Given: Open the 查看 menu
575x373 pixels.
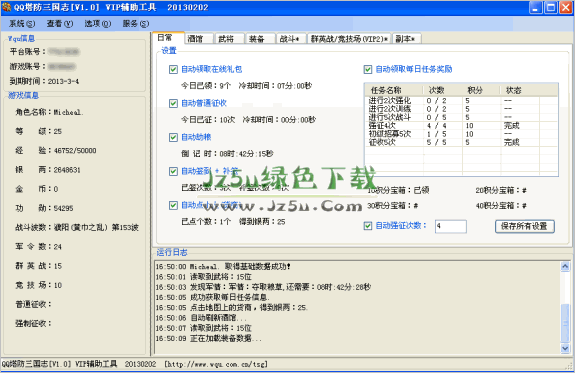Looking at the screenshot, I should 59,24.
